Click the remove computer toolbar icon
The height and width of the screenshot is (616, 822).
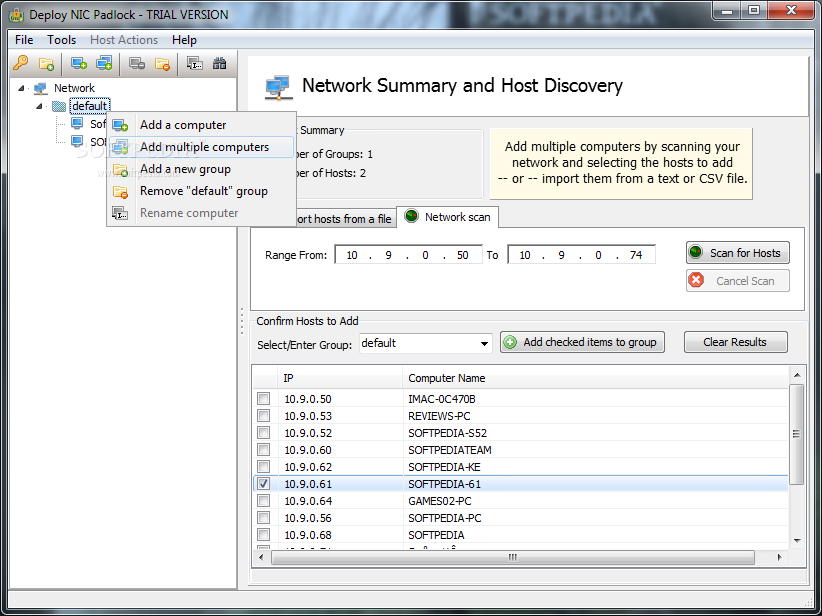tap(137, 63)
